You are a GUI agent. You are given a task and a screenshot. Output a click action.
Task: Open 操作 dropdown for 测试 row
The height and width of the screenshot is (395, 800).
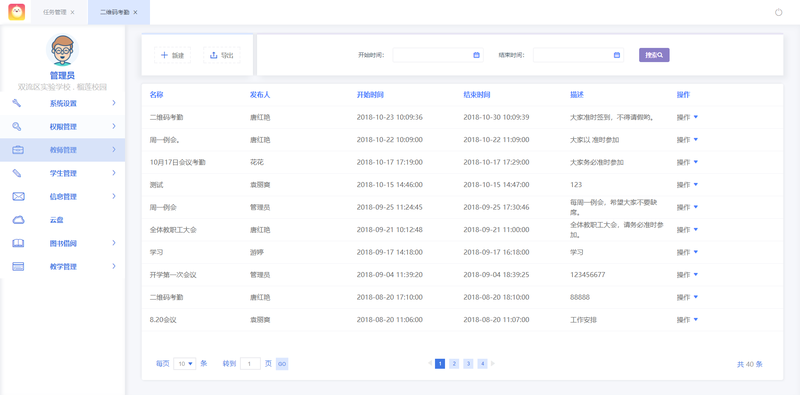point(687,185)
